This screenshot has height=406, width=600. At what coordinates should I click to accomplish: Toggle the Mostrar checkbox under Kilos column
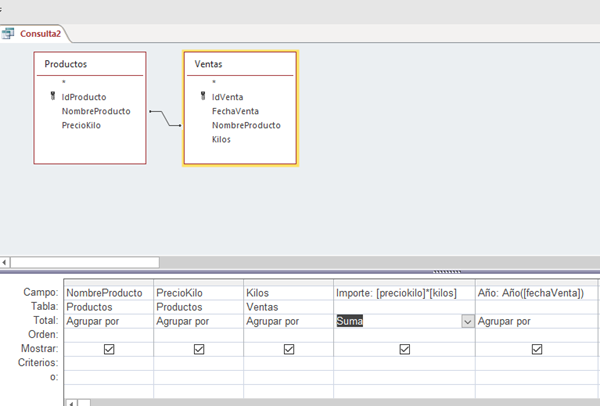pos(288,349)
